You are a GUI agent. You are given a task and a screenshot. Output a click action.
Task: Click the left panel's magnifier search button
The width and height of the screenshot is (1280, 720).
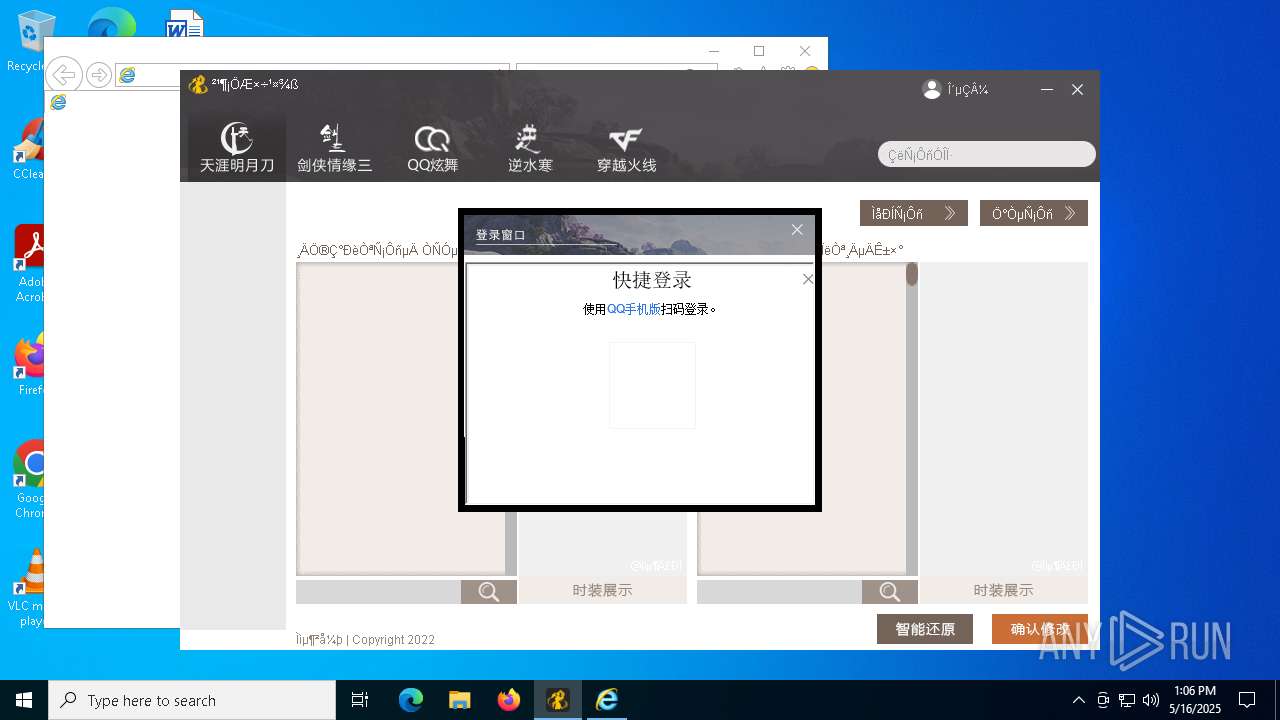pos(489,592)
